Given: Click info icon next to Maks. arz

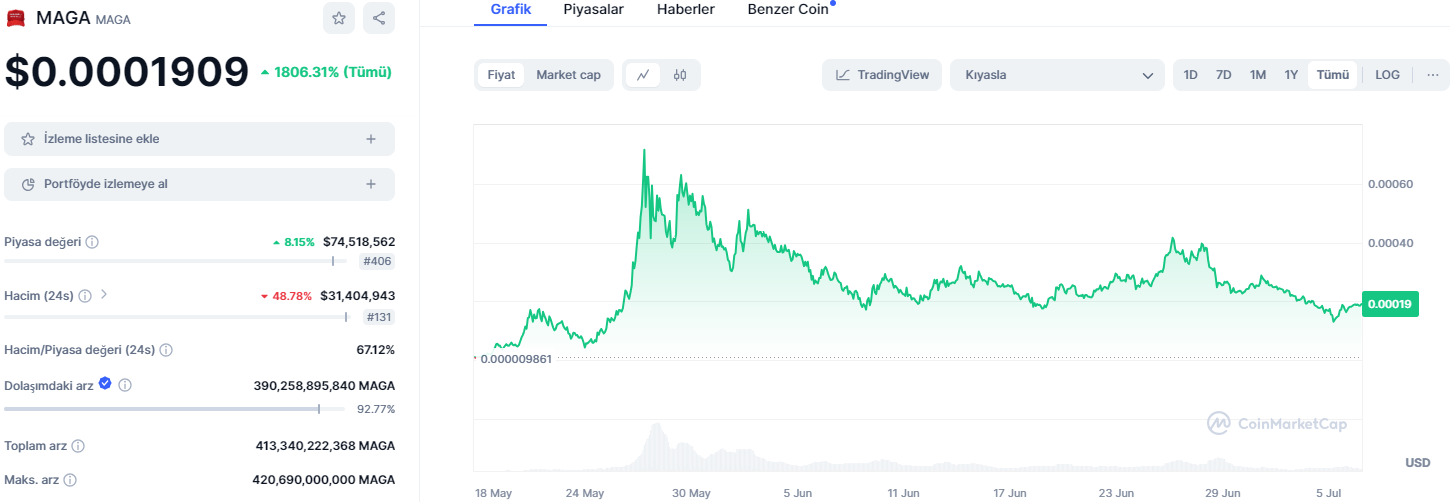Looking at the screenshot, I should [x=70, y=480].
